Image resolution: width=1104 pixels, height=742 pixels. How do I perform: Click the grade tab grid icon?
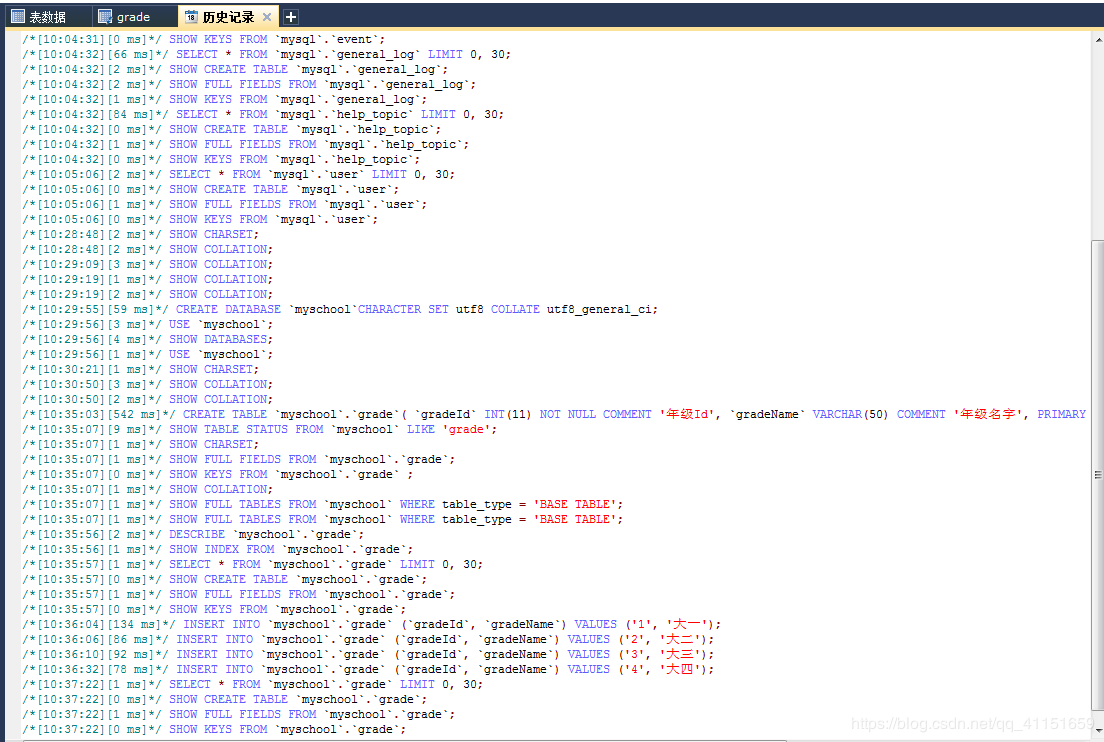105,16
